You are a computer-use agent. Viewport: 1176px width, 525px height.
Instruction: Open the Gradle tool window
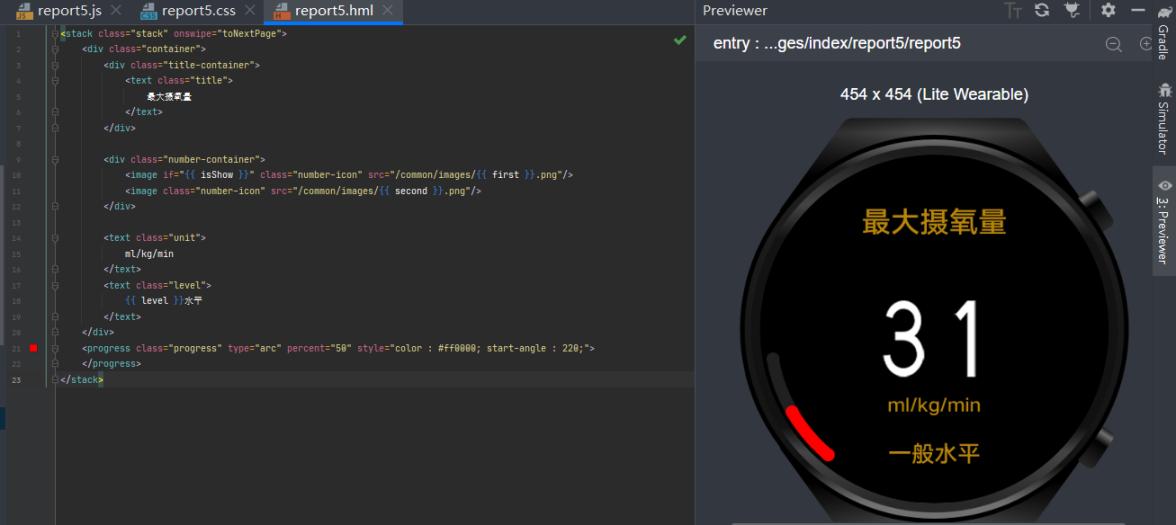(x=1164, y=33)
